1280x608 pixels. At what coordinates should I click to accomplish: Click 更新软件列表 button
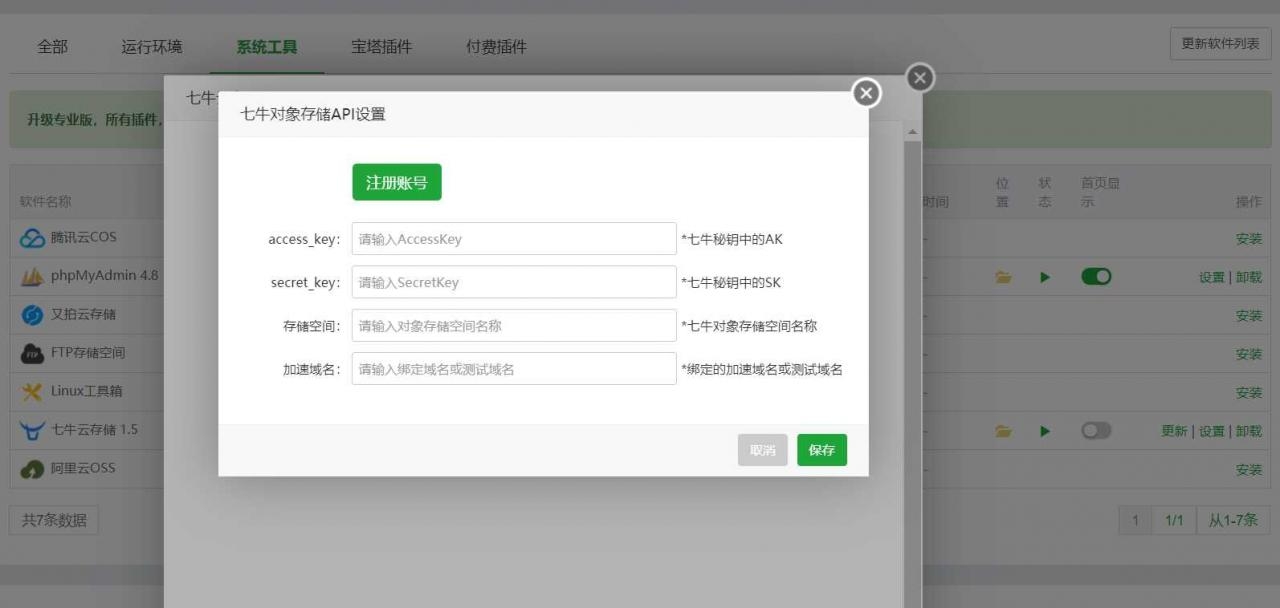click(x=1221, y=44)
